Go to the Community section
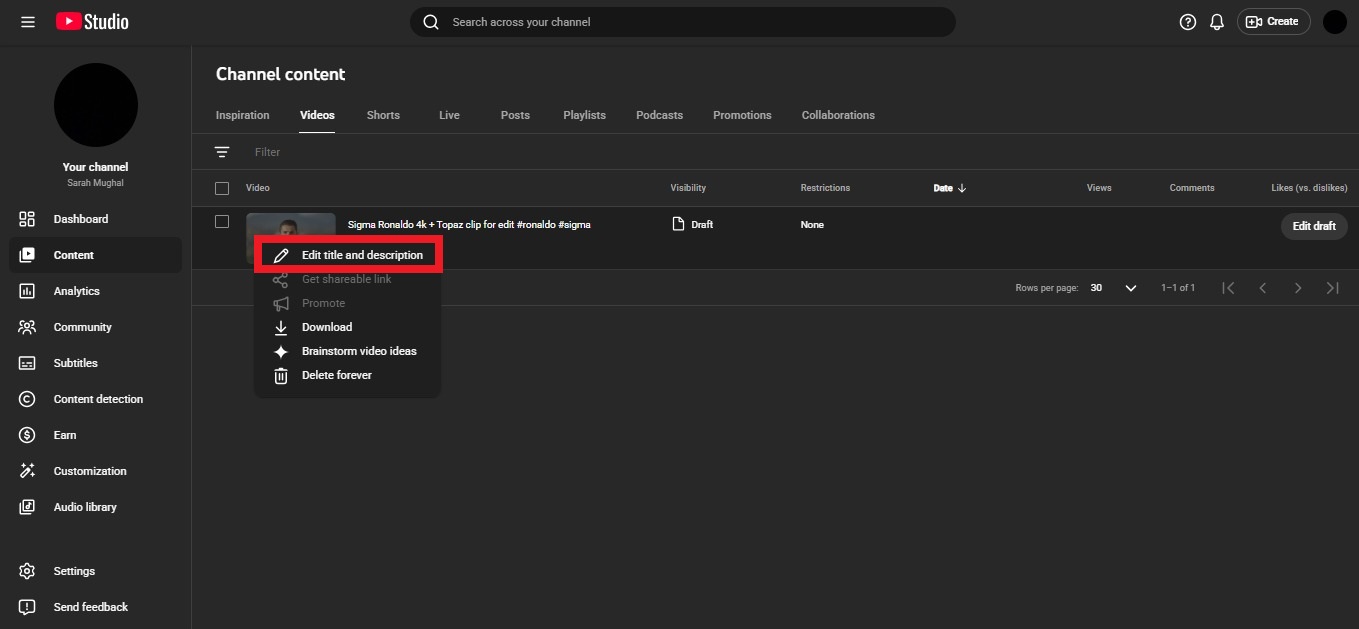 click(x=82, y=326)
